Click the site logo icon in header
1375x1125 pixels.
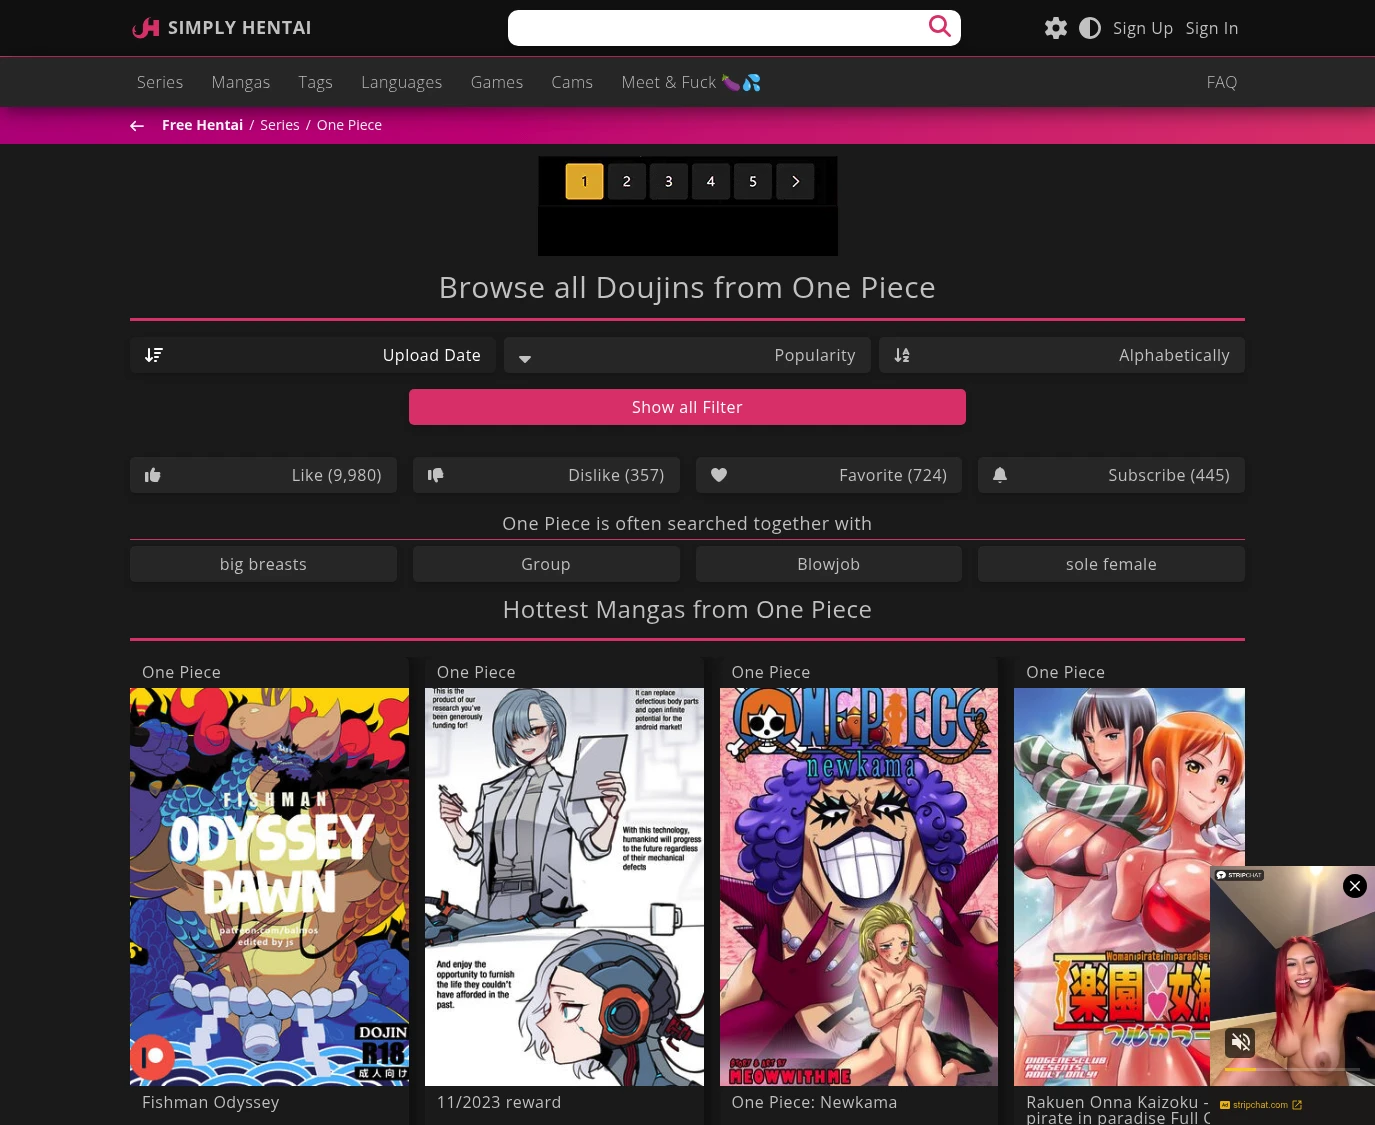click(x=146, y=28)
